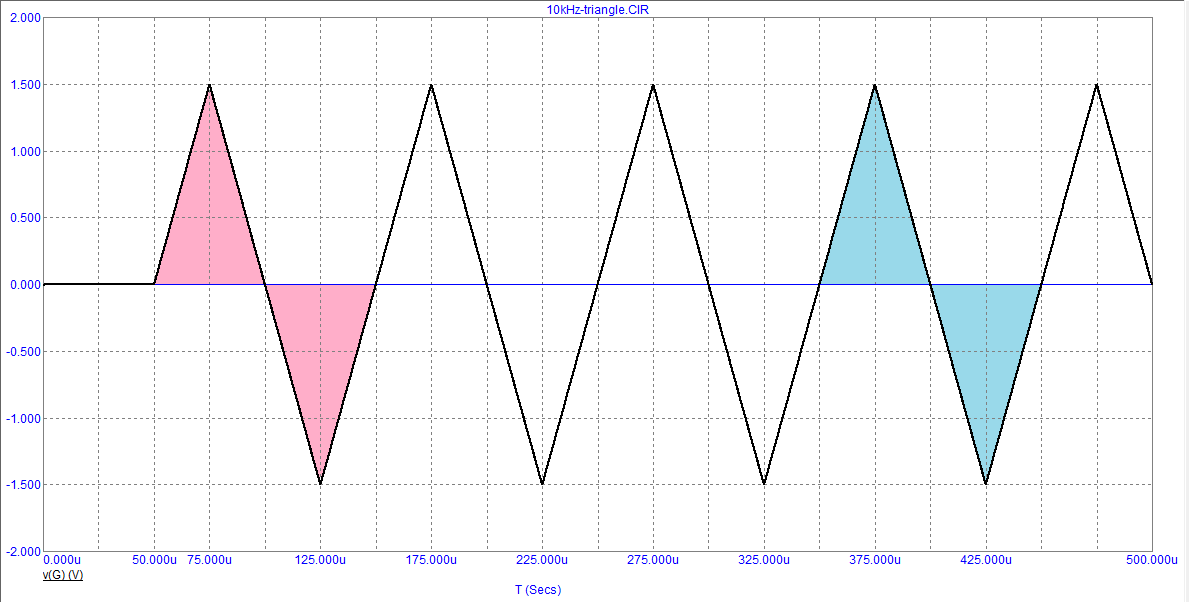Click the plot title 10kHz-triangle.CIR
1189x602 pixels.
[x=598, y=10]
